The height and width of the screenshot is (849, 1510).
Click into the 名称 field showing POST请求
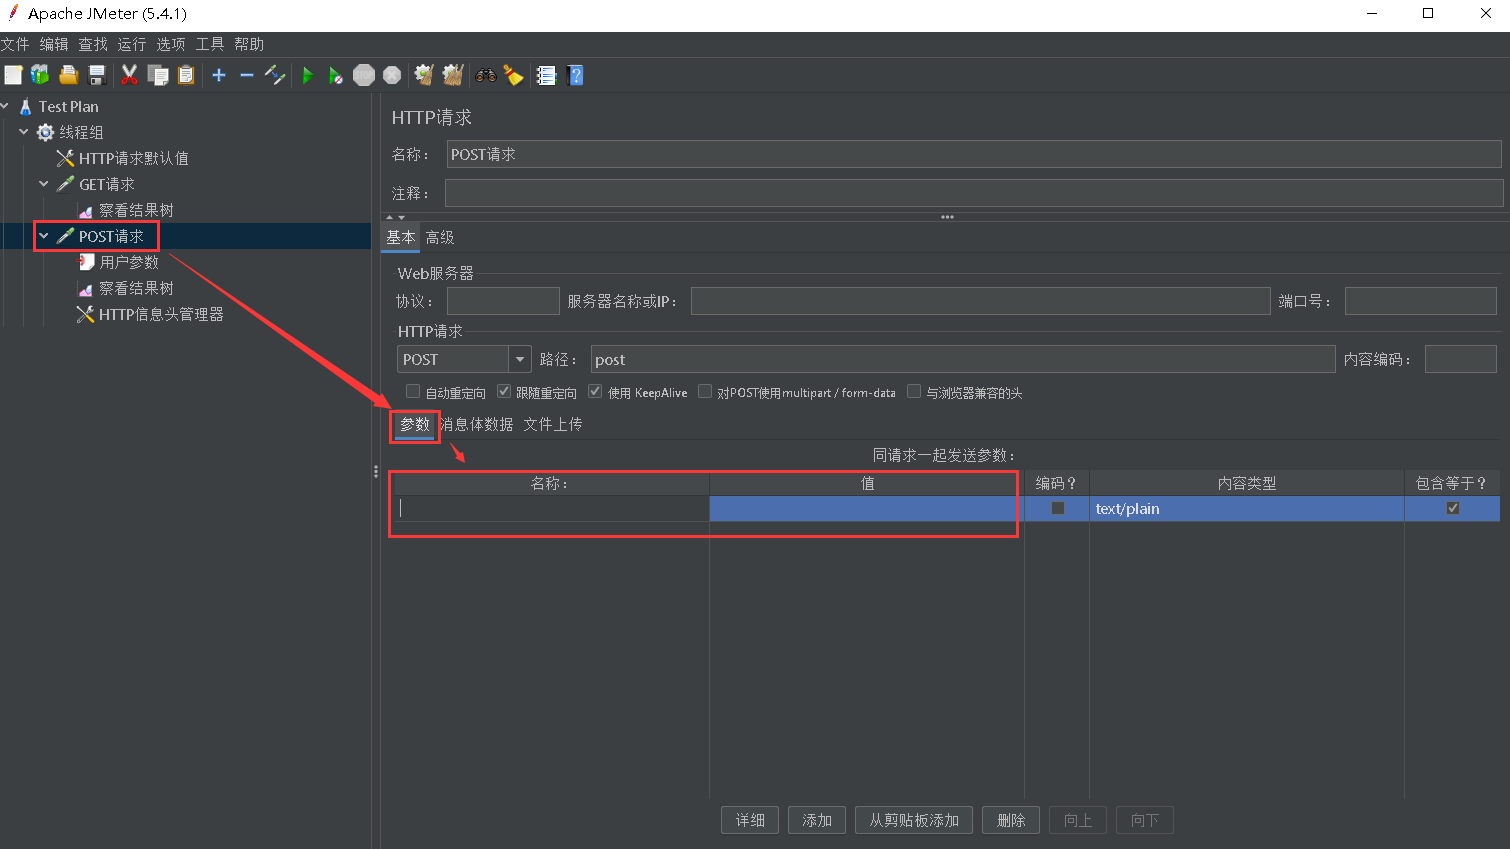click(x=974, y=154)
